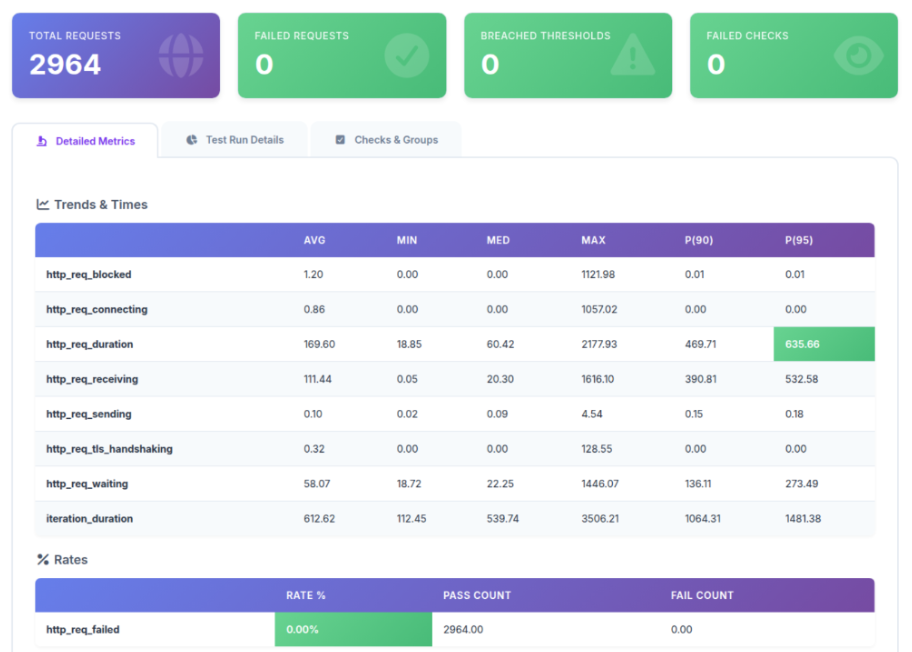This screenshot has width=912, height=652.
Task: Click the http_req_duration max value 2177.93
Action: (x=599, y=344)
